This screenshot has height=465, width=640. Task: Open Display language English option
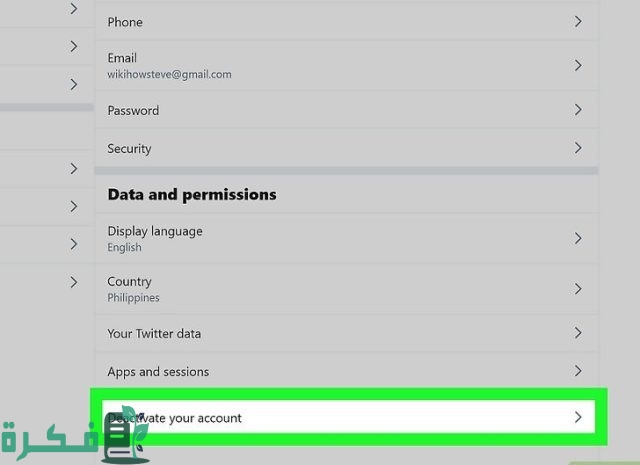tap(347, 238)
